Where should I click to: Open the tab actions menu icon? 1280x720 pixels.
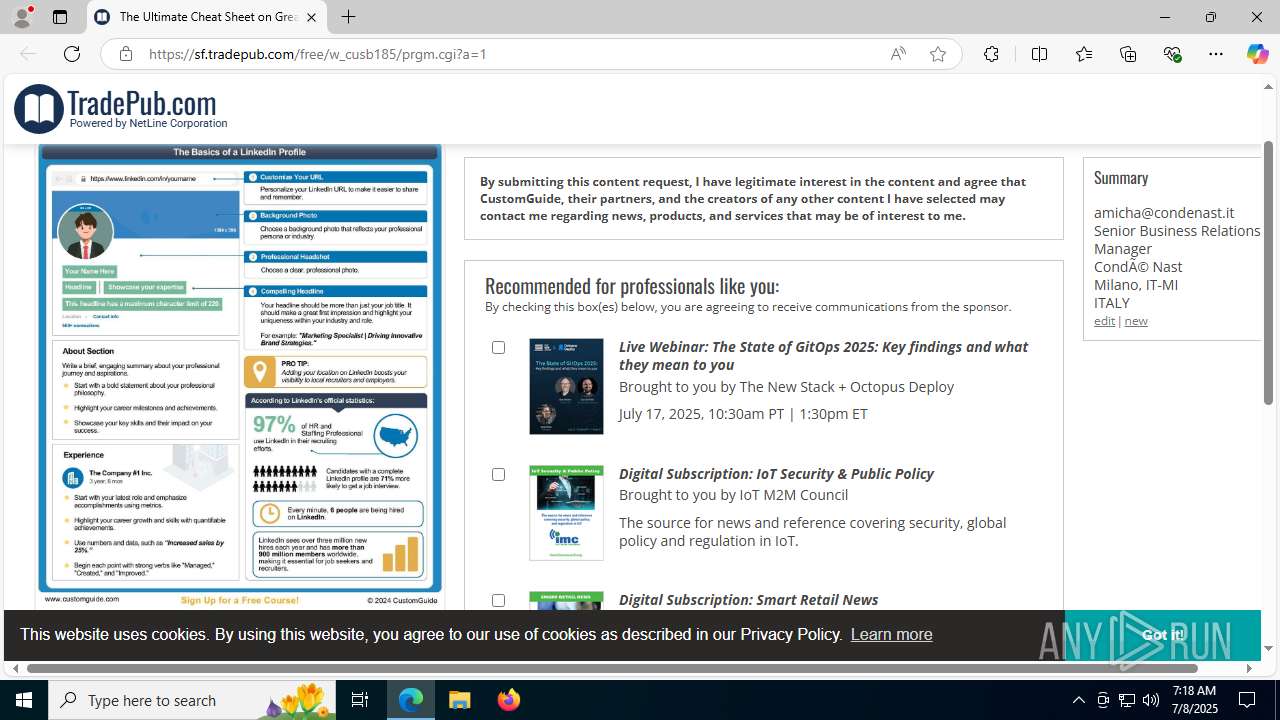tap(60, 17)
